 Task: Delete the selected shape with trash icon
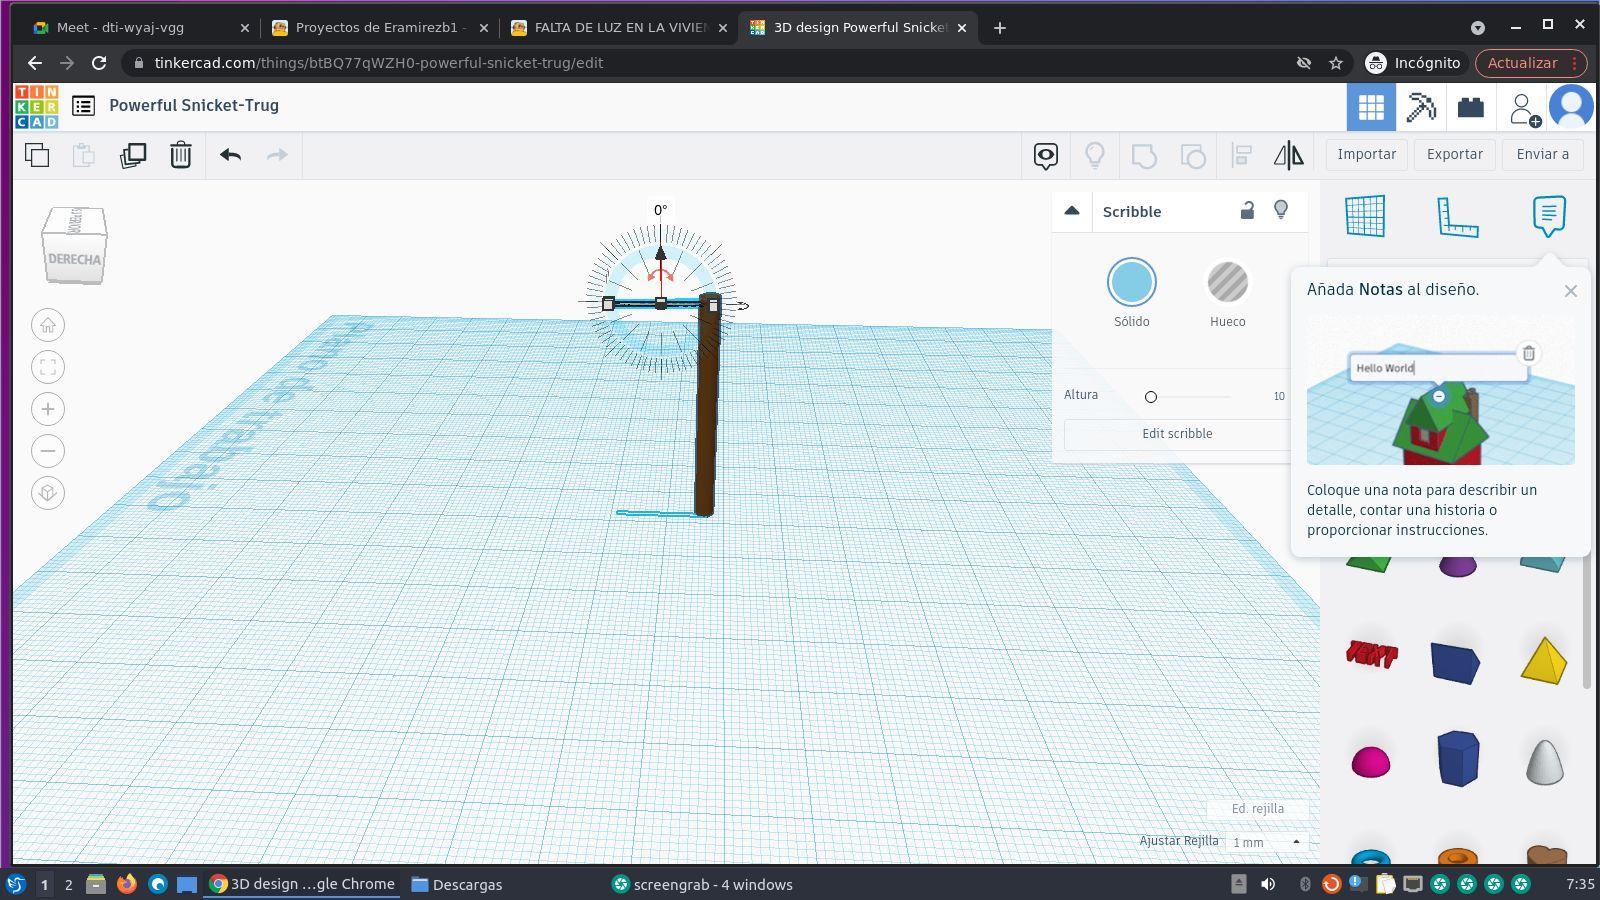[181, 155]
